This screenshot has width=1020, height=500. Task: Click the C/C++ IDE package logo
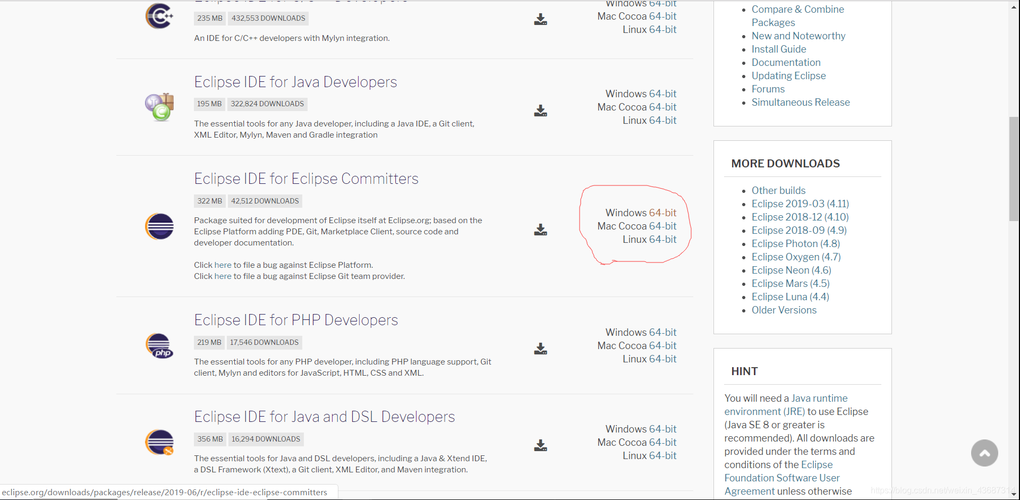point(159,16)
